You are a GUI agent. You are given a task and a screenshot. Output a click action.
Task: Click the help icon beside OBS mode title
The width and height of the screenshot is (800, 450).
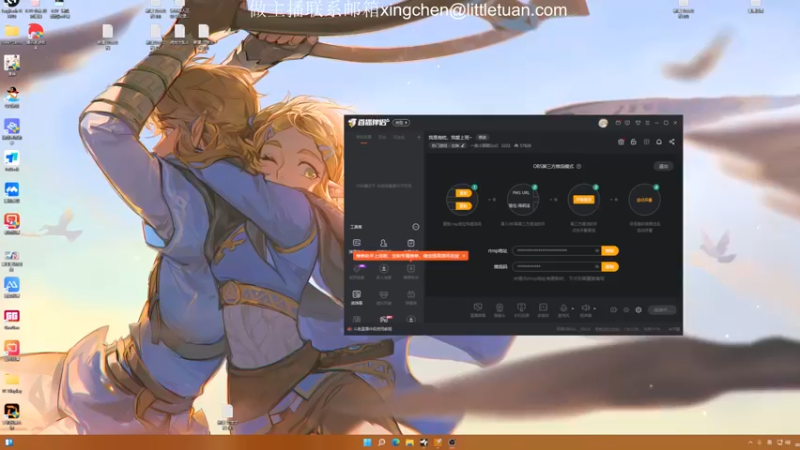tap(579, 166)
